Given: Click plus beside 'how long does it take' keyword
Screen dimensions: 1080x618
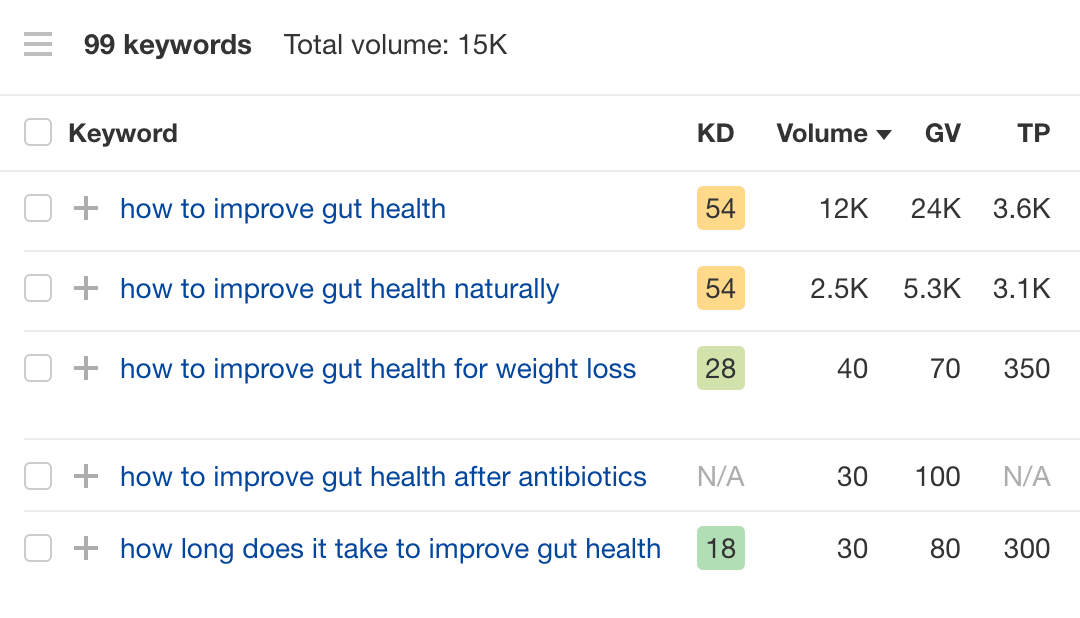Looking at the screenshot, I should pyautogui.click(x=87, y=549).
